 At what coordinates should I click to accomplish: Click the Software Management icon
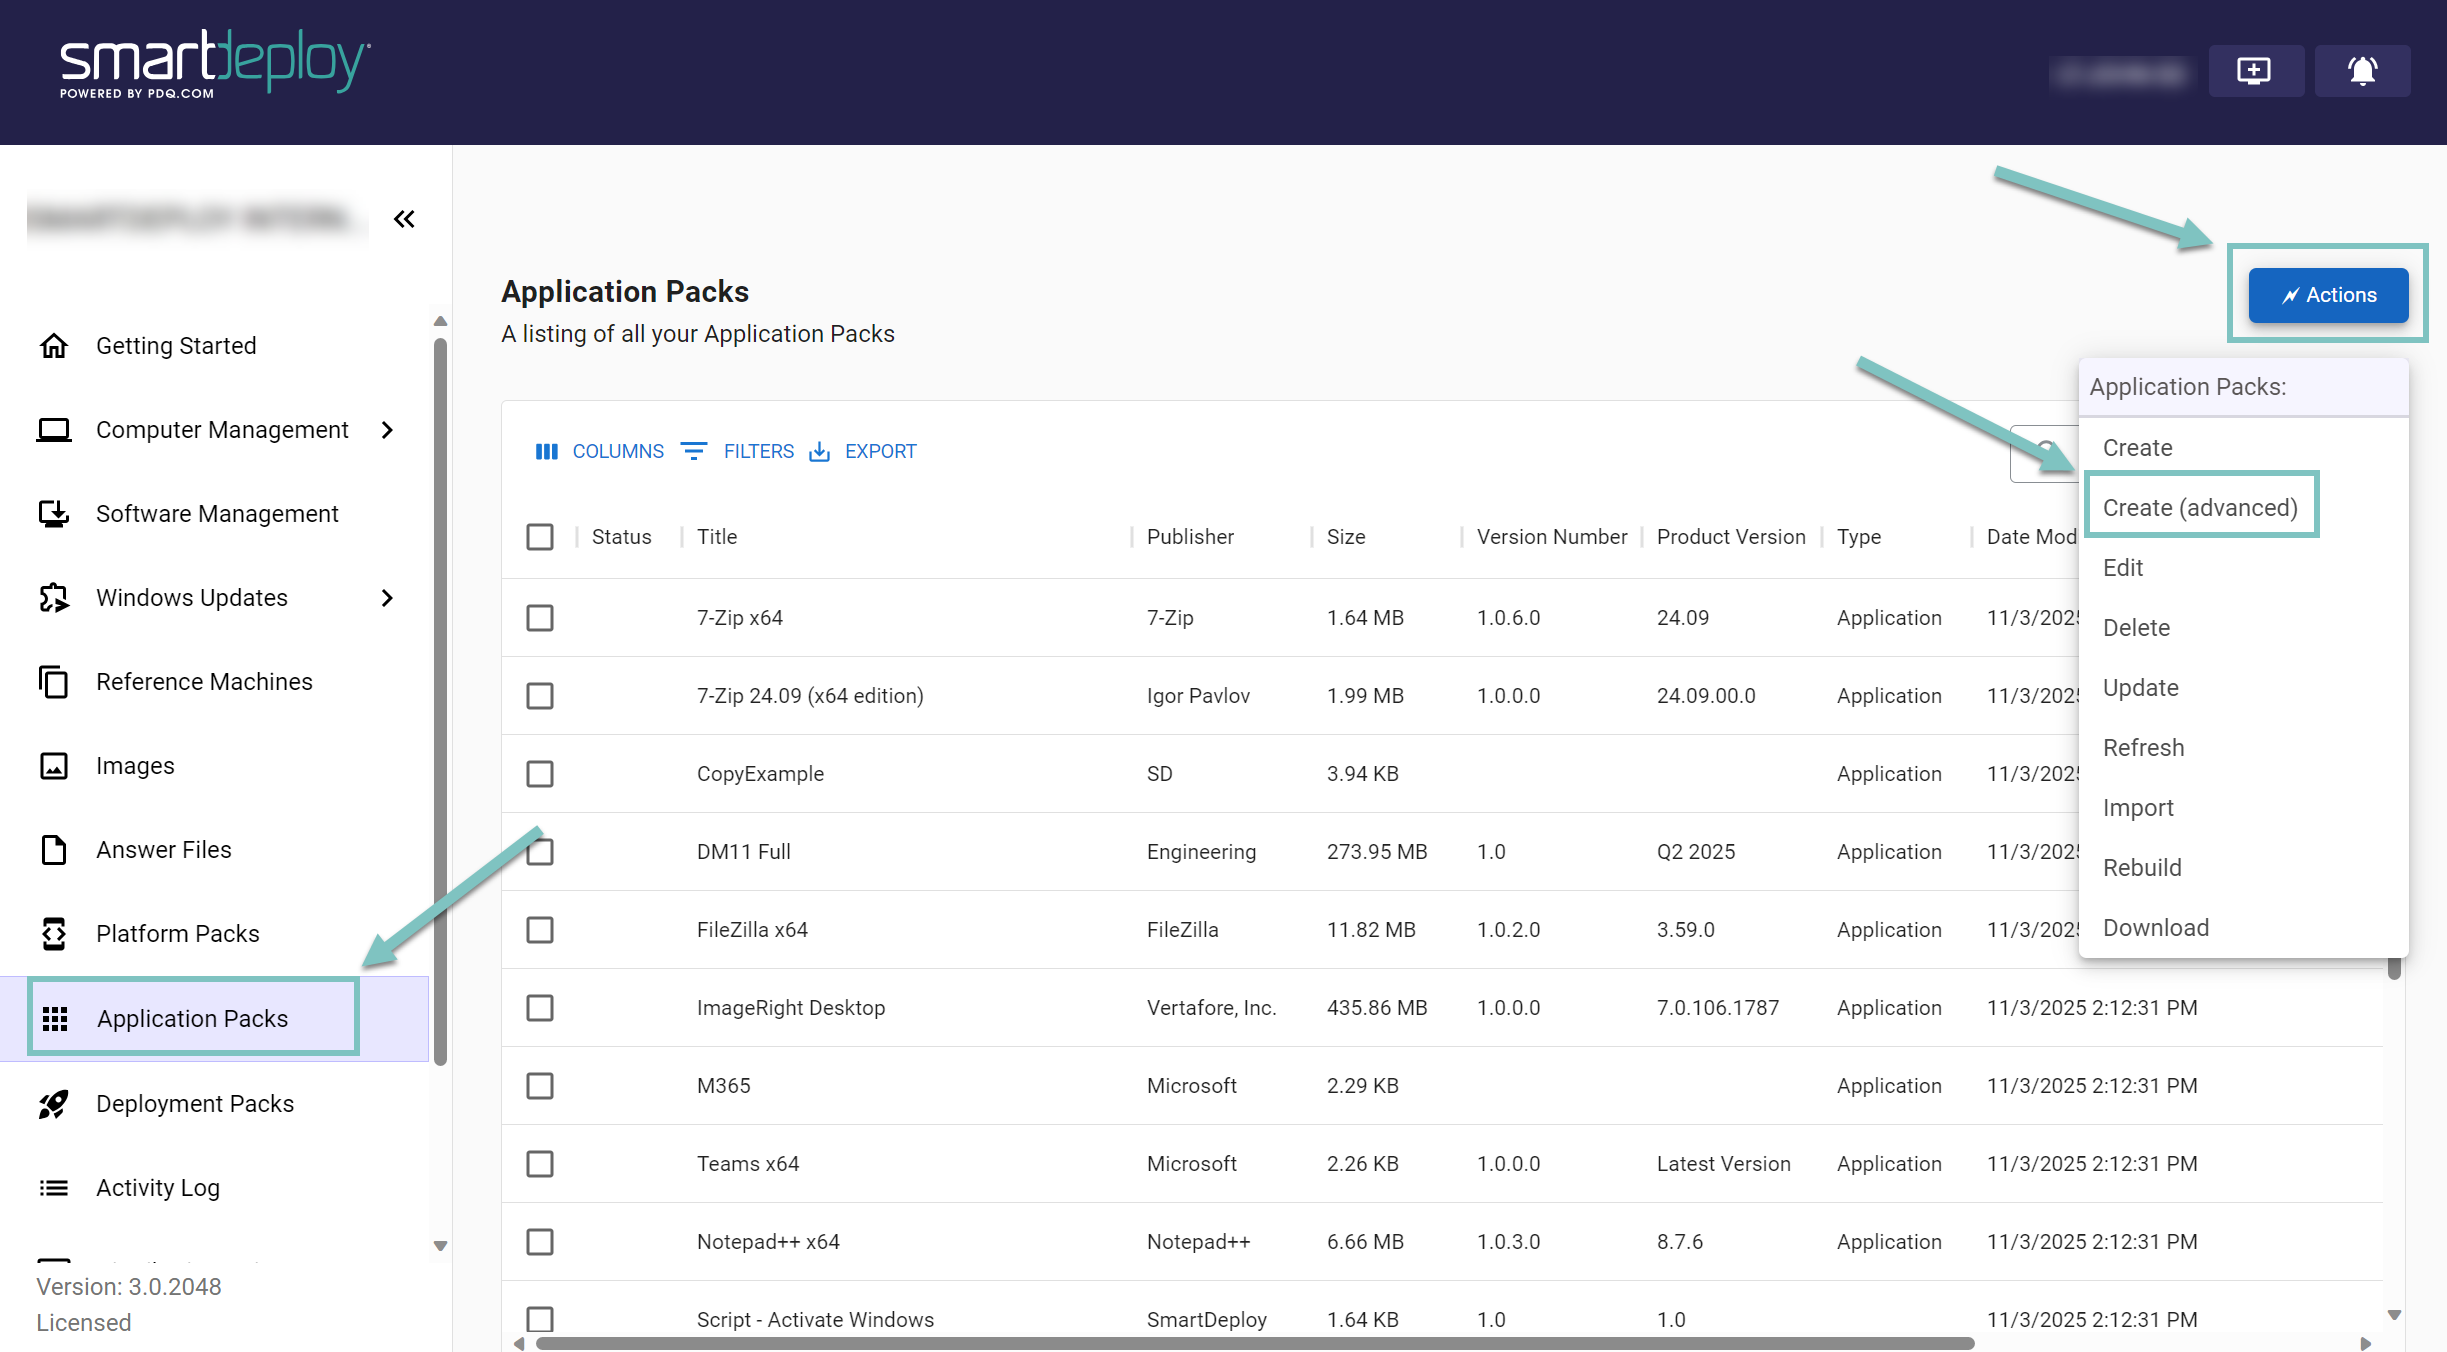(x=54, y=514)
